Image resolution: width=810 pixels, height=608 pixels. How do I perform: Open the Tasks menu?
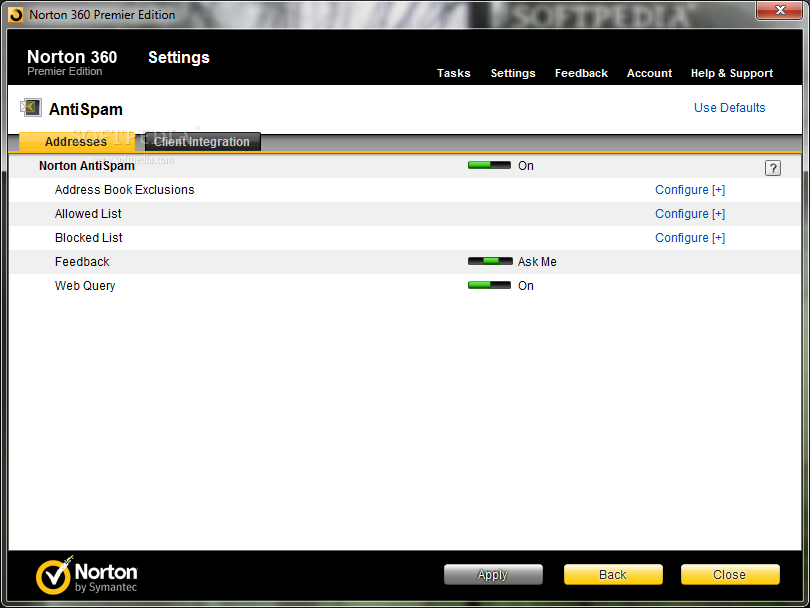454,73
